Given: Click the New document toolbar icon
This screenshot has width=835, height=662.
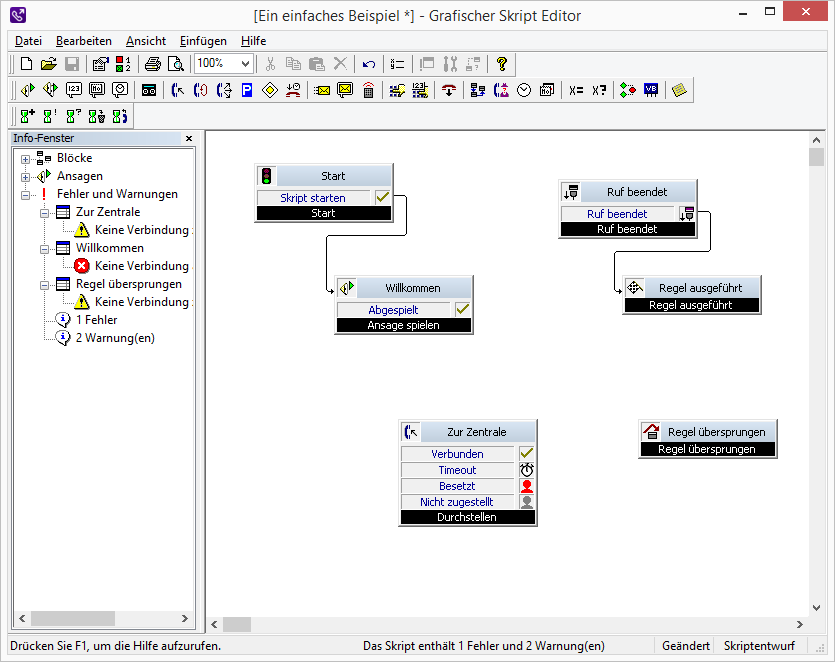Looking at the screenshot, I should coord(27,64).
